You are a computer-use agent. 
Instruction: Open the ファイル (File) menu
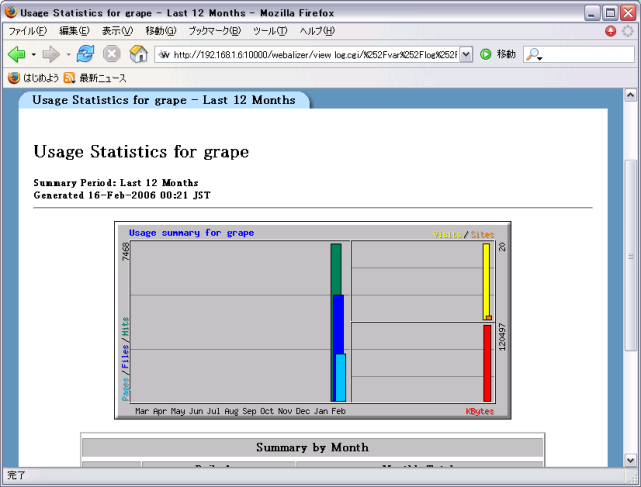(x=27, y=31)
